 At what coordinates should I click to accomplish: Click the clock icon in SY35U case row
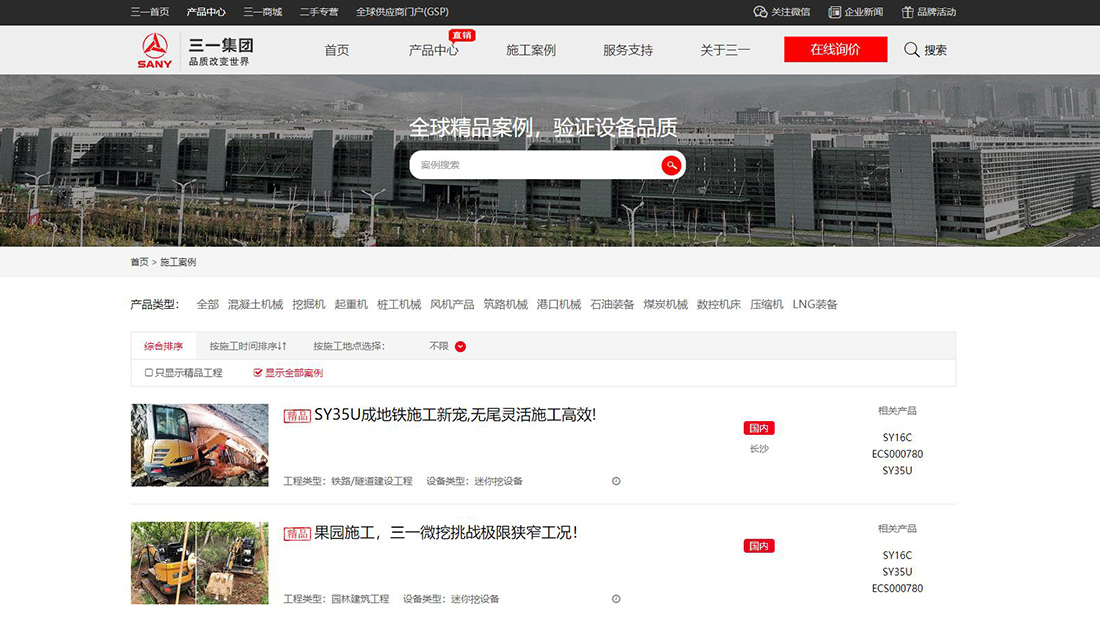tap(616, 481)
